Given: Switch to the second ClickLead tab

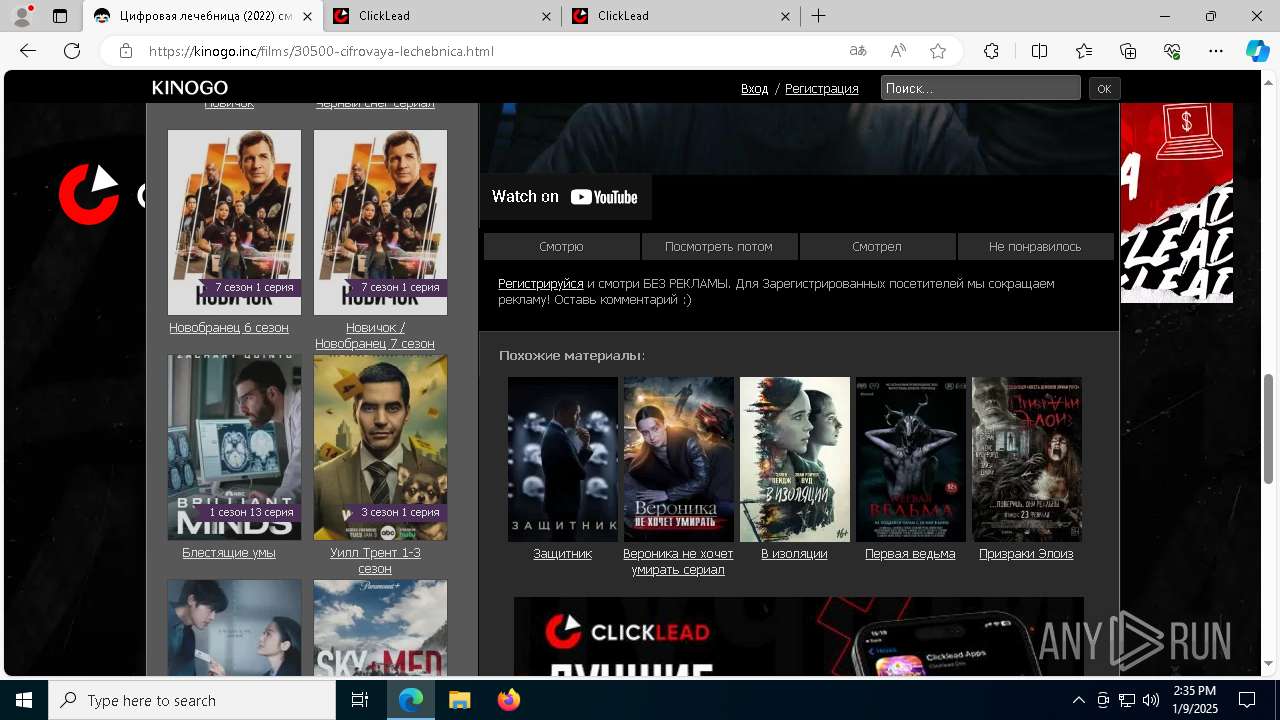Looking at the screenshot, I should coord(680,16).
